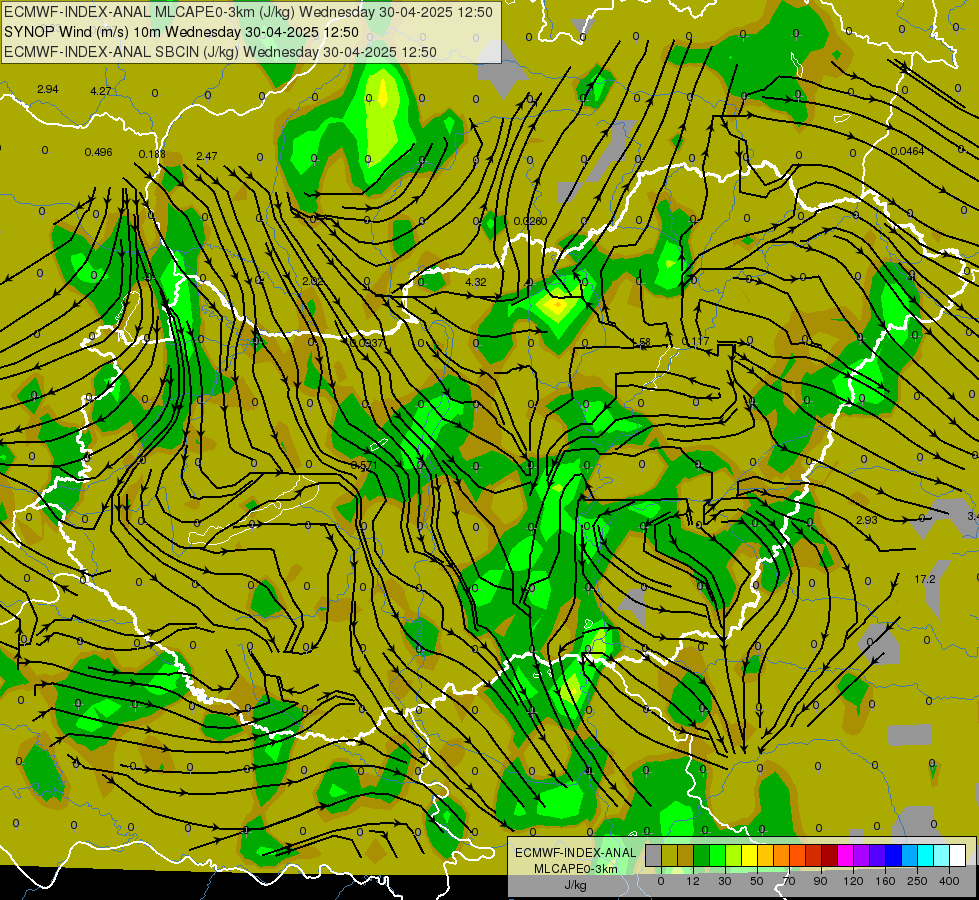Click the MLCAPE0-3km title line in header
The height and width of the screenshot is (900, 979).
point(248,12)
